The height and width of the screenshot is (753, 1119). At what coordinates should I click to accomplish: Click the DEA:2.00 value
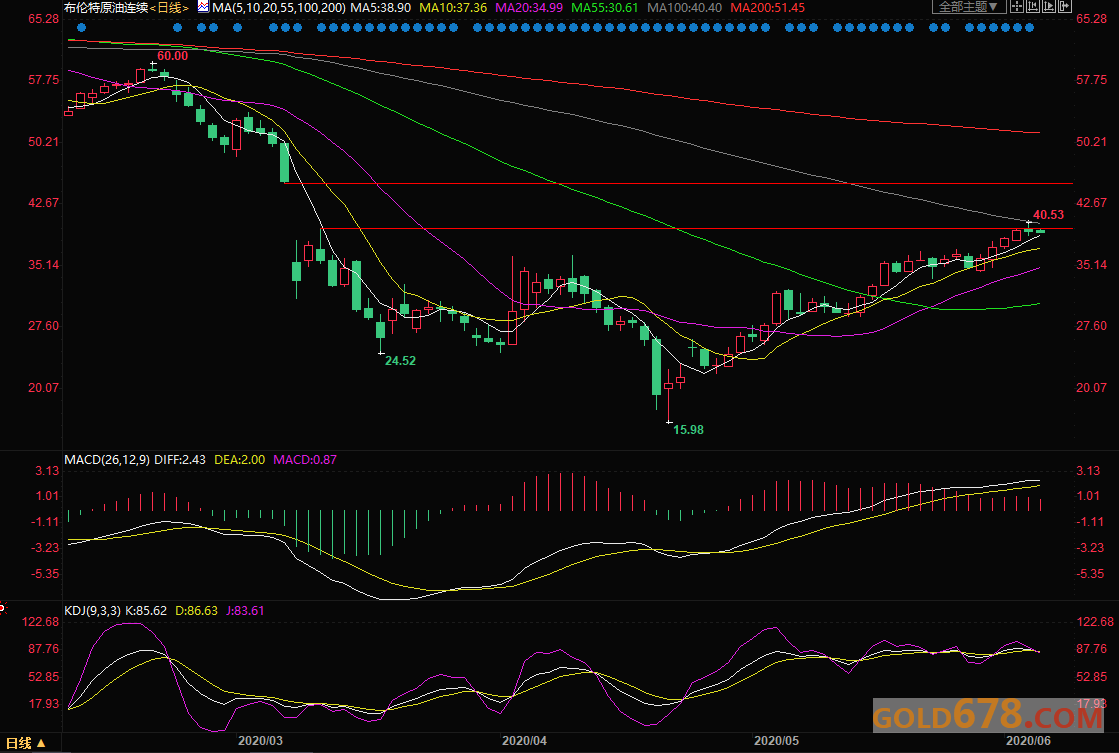(240, 460)
